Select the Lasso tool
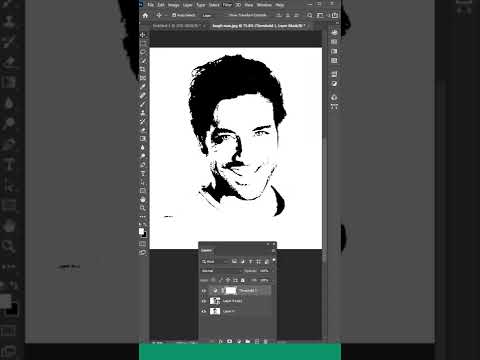The image size is (480, 360). pos(143,52)
